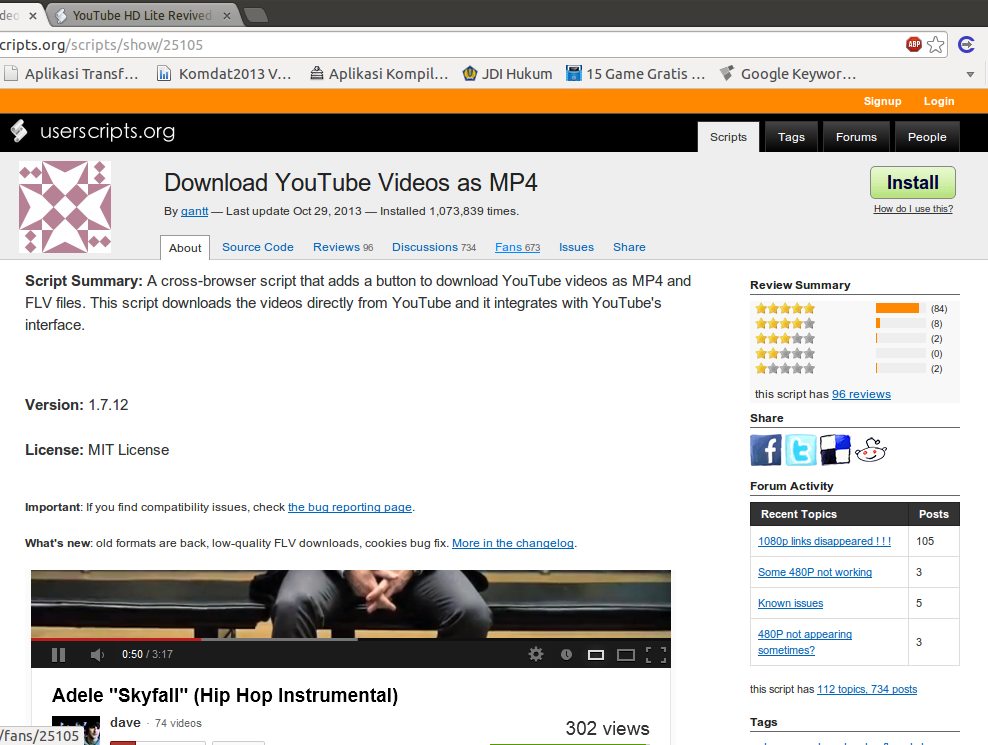
Task: Click the script's pink identicon avatar
Action: coord(65,207)
